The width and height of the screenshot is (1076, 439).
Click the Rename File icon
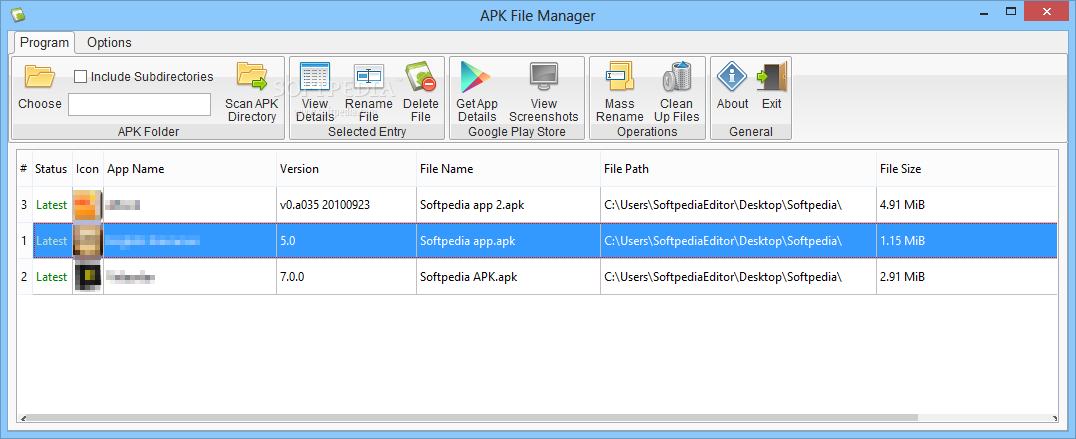(x=368, y=77)
